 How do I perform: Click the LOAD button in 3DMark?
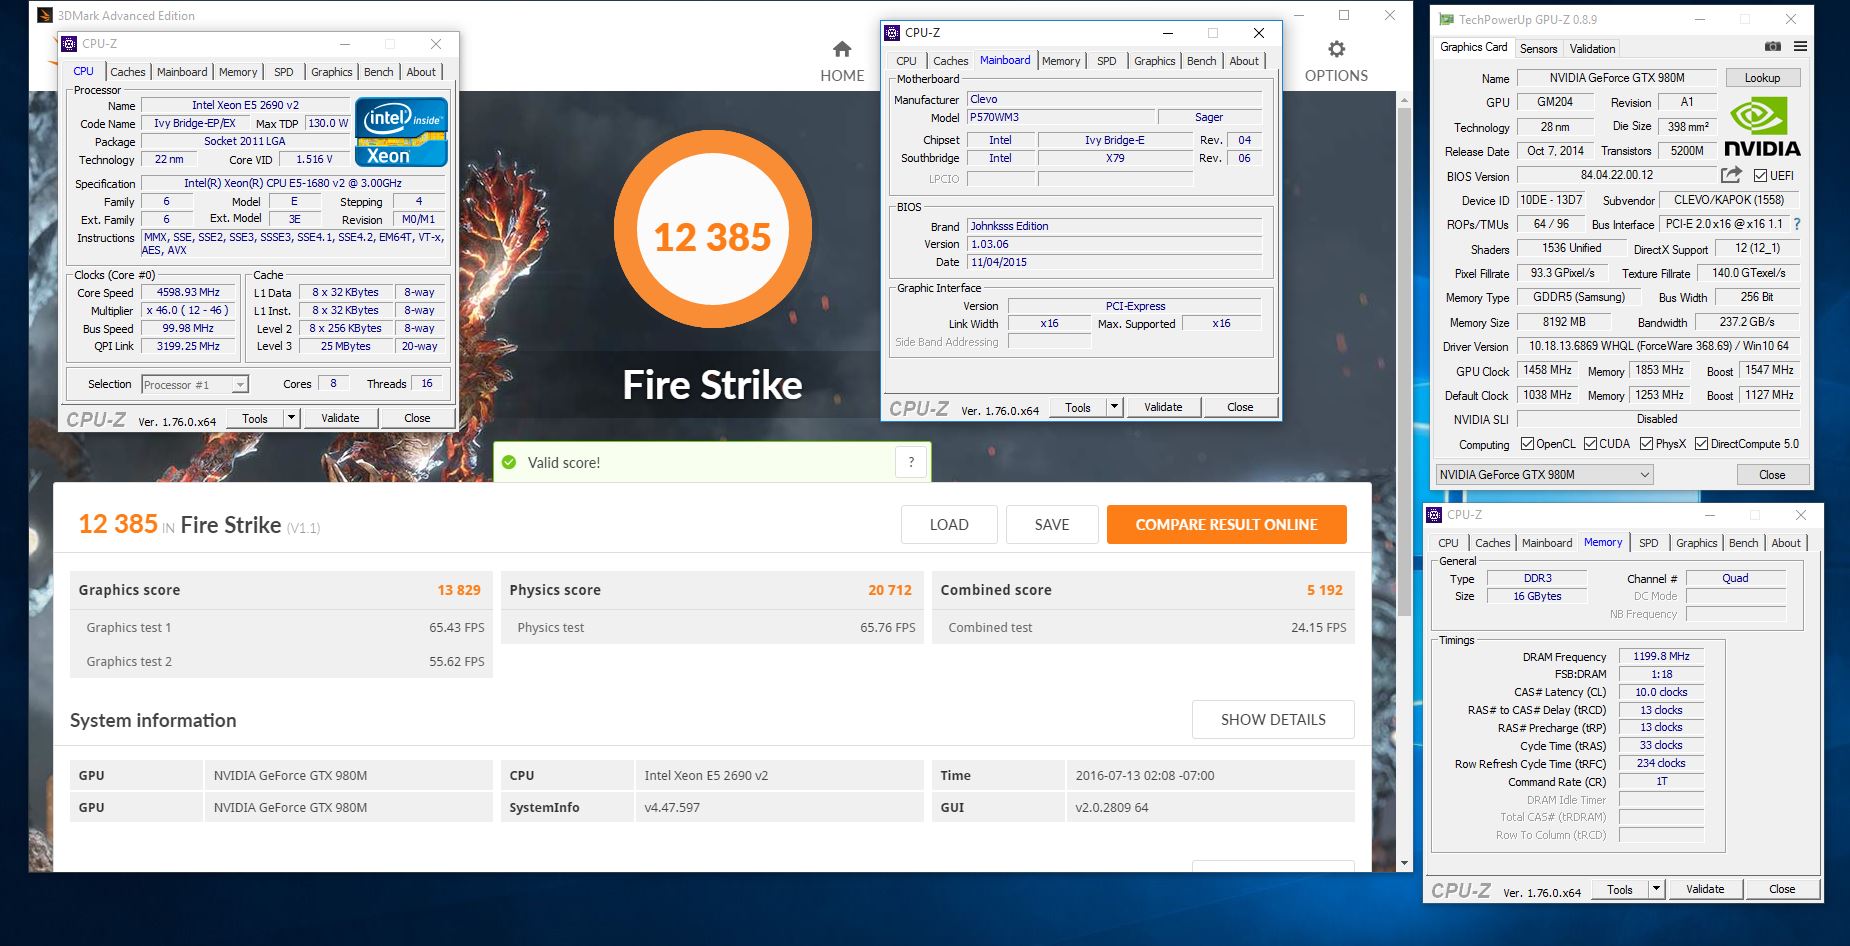tap(949, 524)
